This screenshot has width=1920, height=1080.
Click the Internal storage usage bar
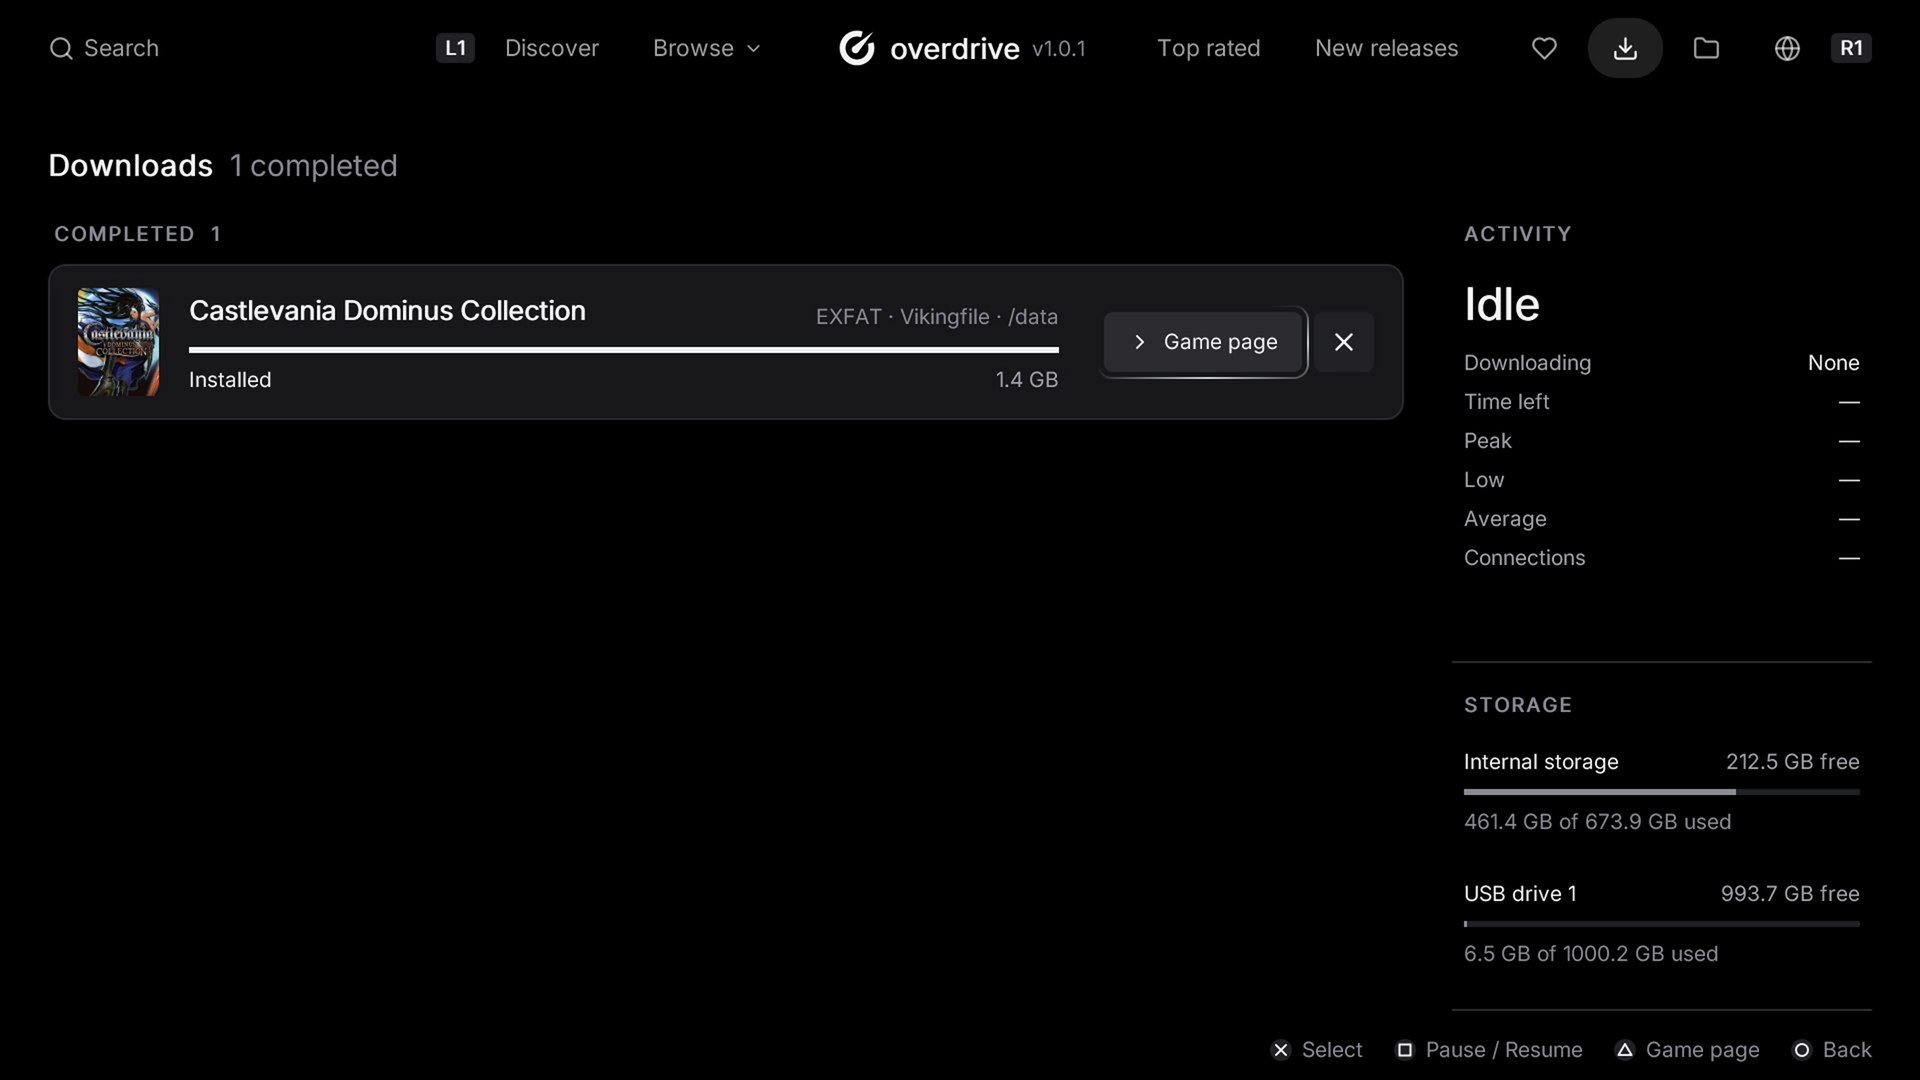[x=1661, y=792]
